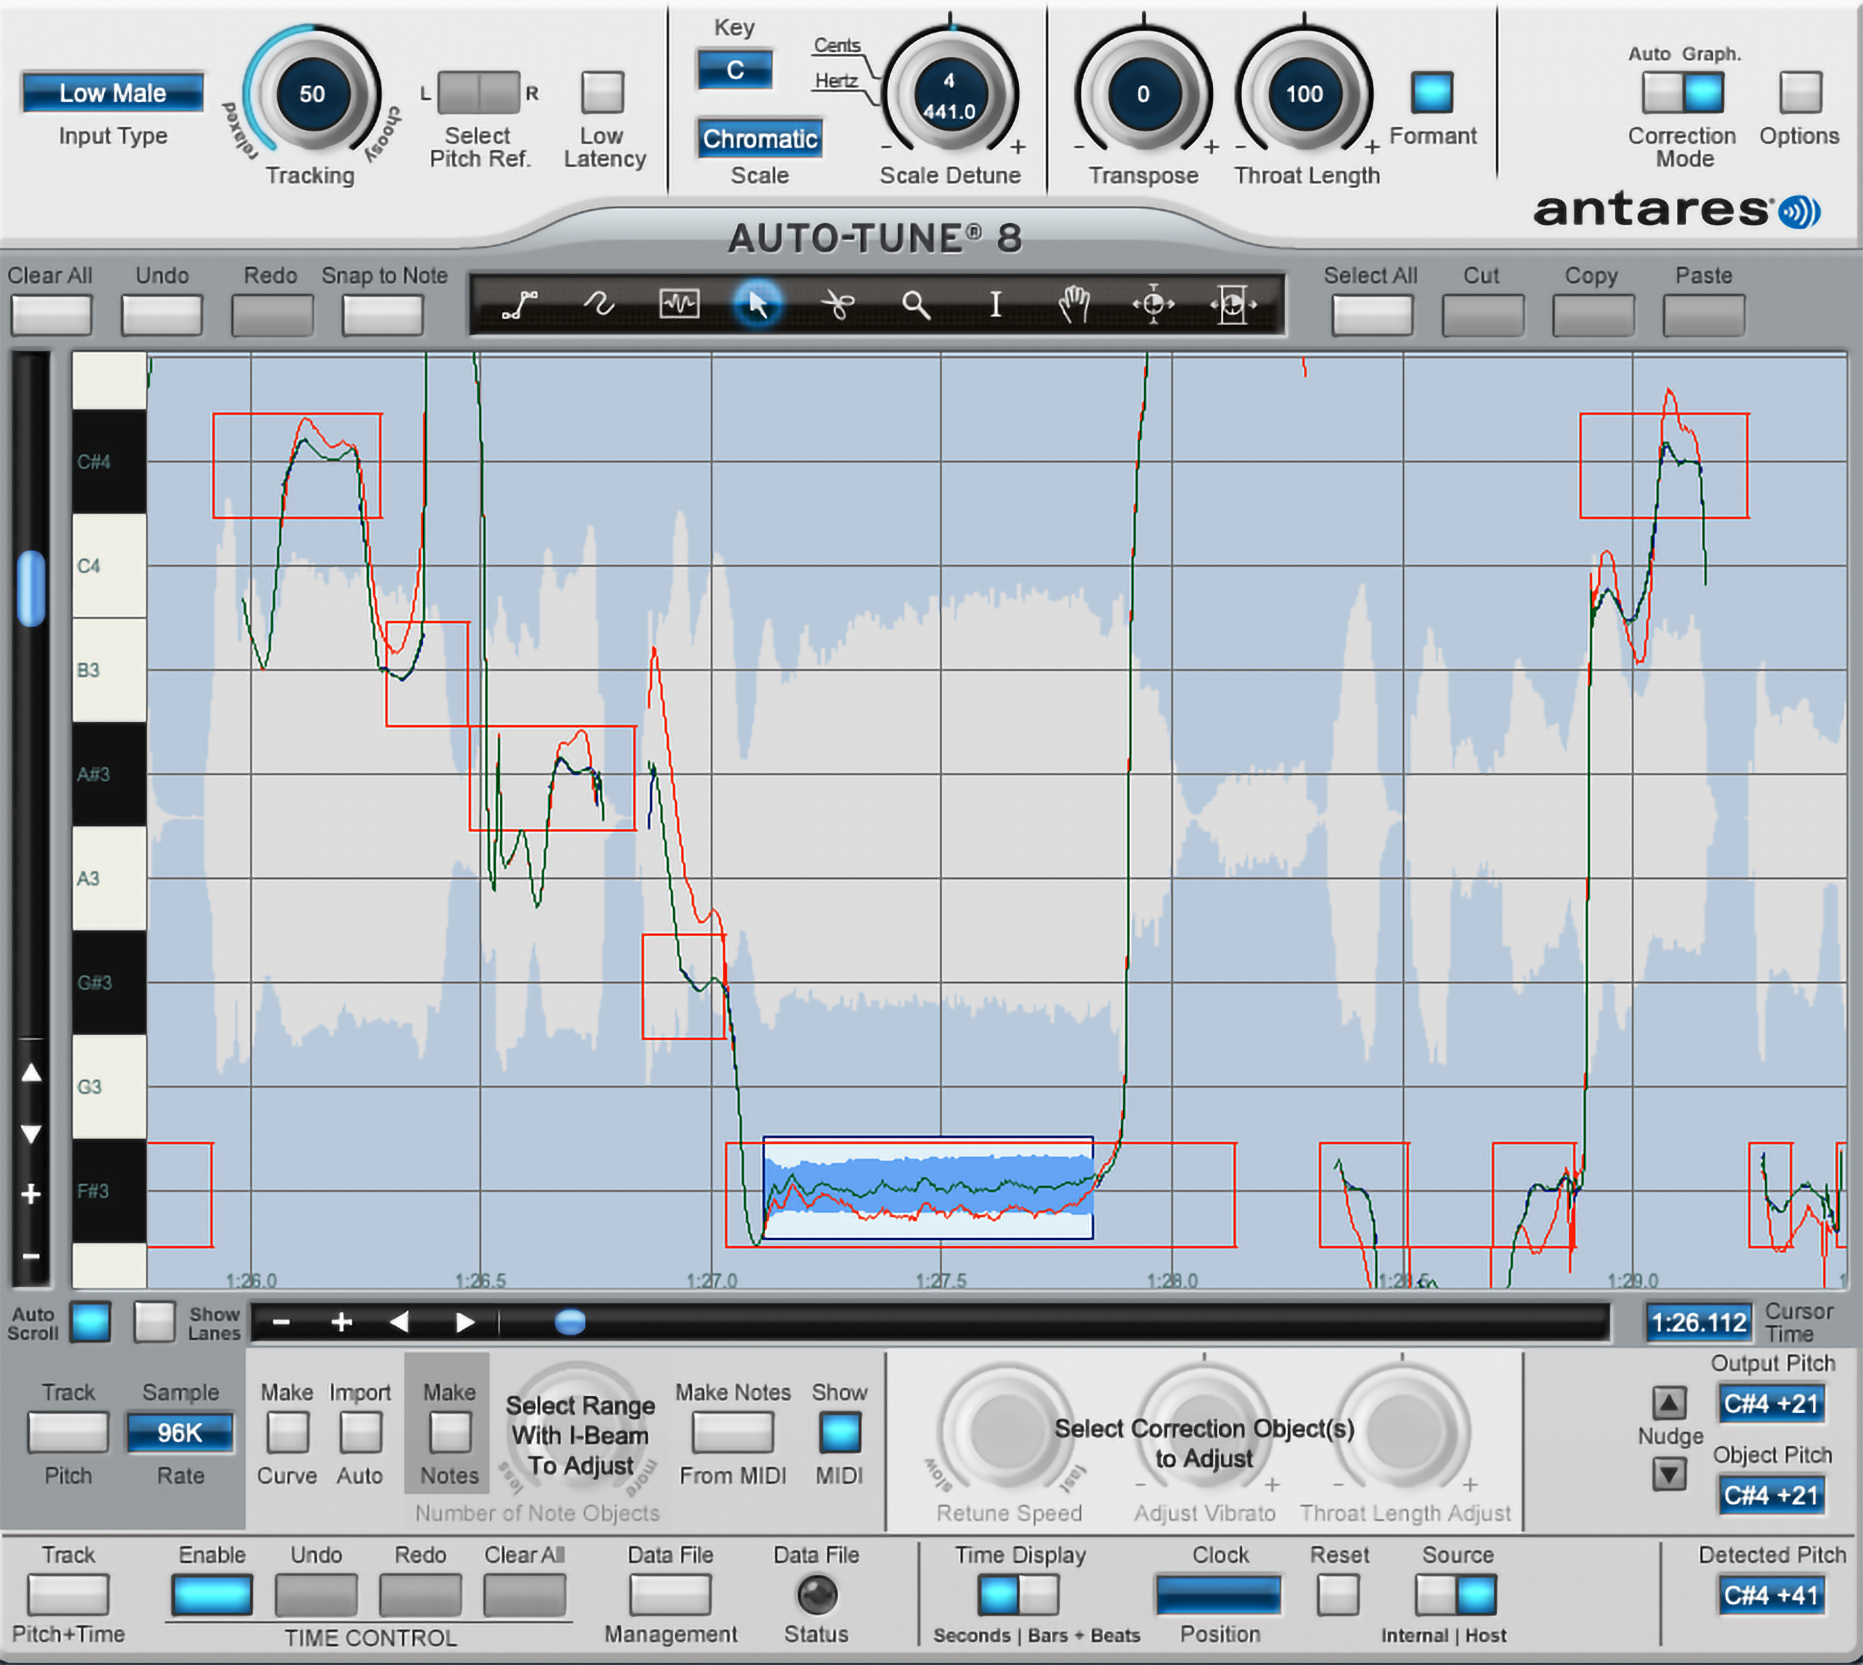Select the Move Region tool
The image size is (1863, 1665).
(1232, 304)
